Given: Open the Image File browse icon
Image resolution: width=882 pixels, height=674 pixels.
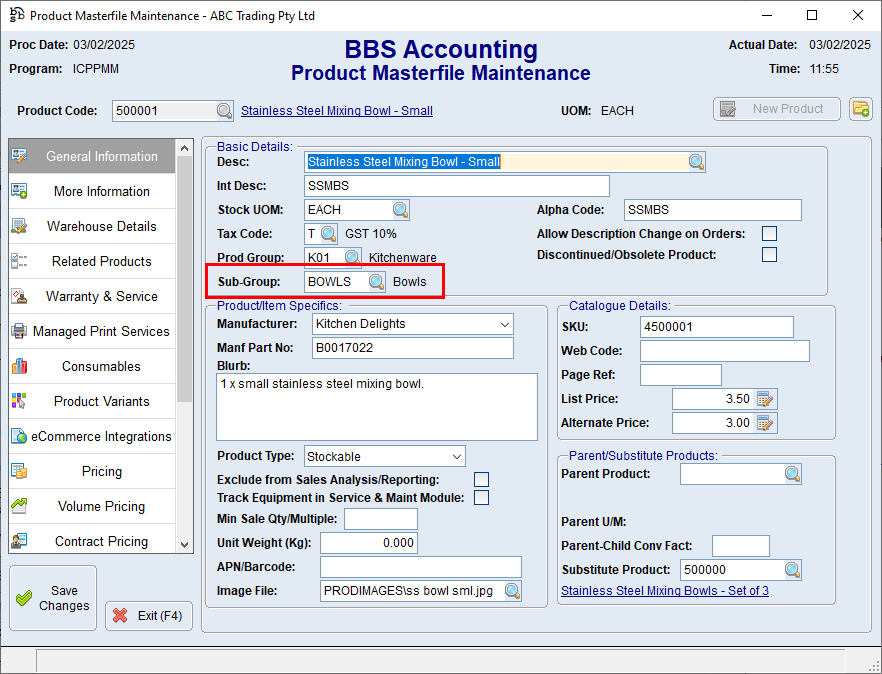Looking at the screenshot, I should [x=513, y=591].
